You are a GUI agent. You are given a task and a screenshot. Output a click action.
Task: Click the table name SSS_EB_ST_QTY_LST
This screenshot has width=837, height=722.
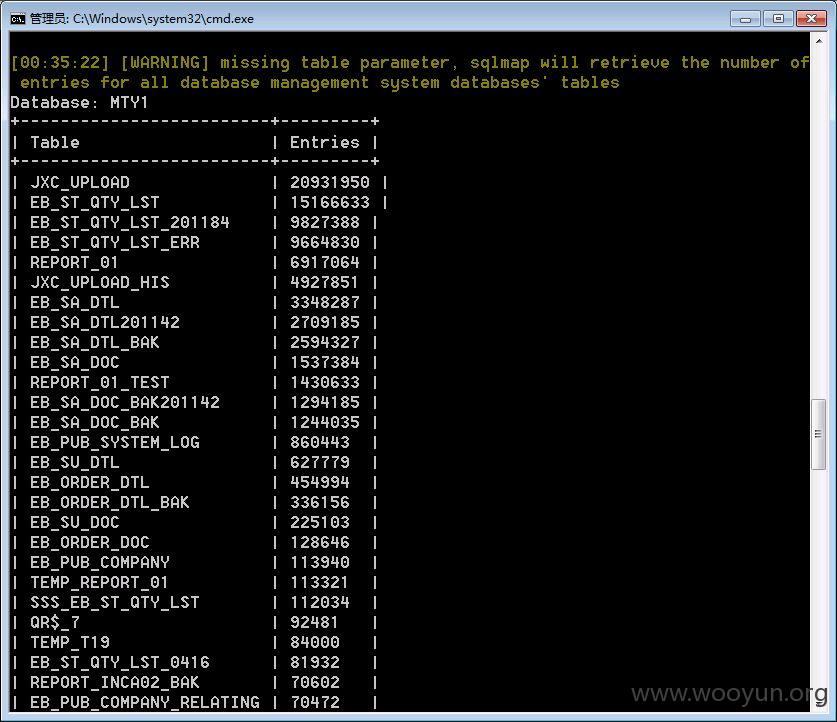click(115, 602)
